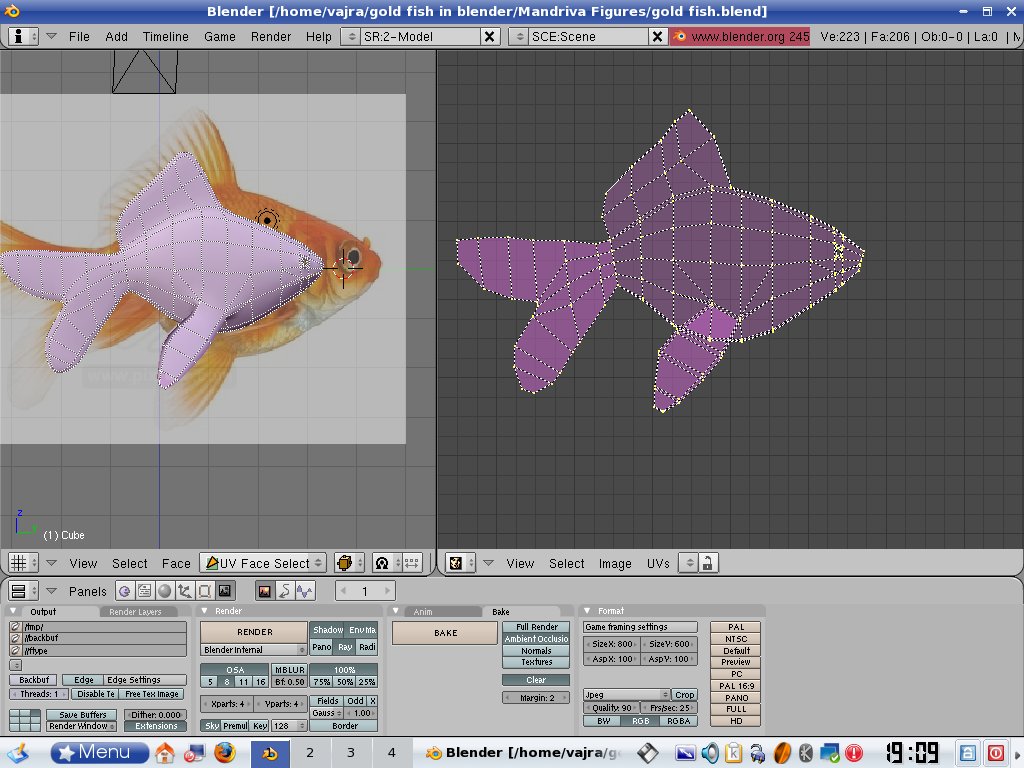Click the Object buttons icon in buttons header
The height and width of the screenshot is (768, 1024).
tap(182, 590)
